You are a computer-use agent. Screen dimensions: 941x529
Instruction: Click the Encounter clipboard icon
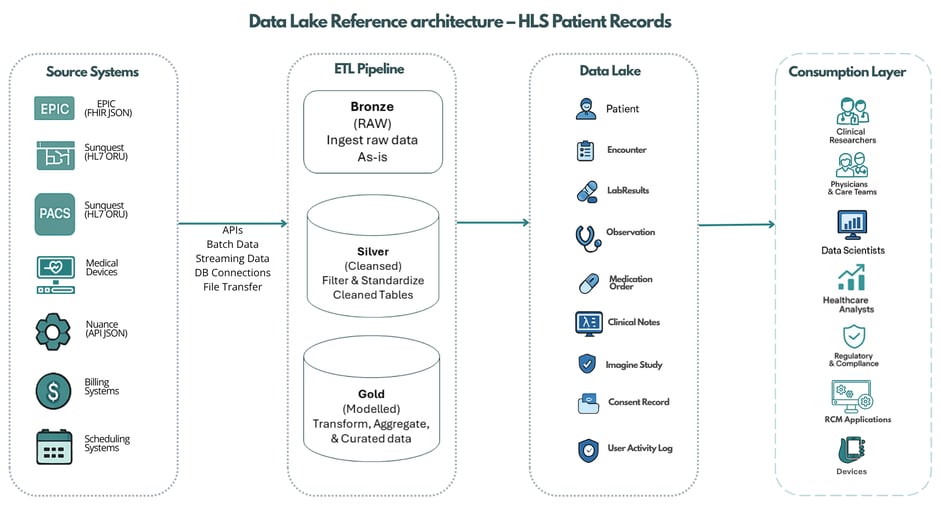pos(585,151)
